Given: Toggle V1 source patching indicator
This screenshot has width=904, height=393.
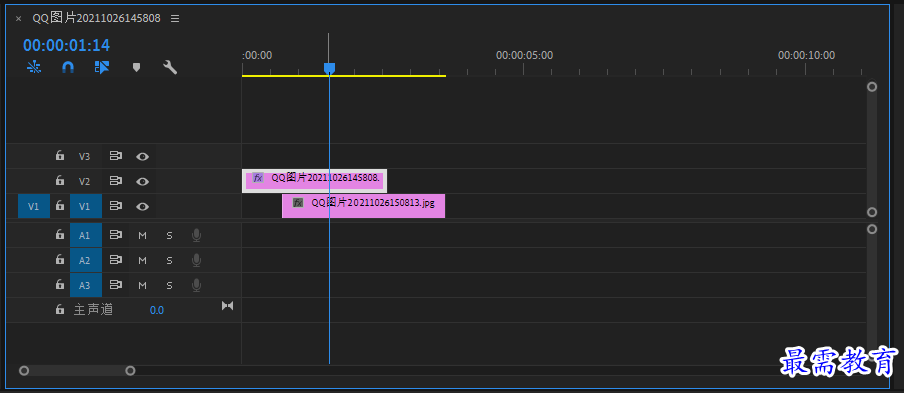Looking at the screenshot, I should tap(34, 206).
